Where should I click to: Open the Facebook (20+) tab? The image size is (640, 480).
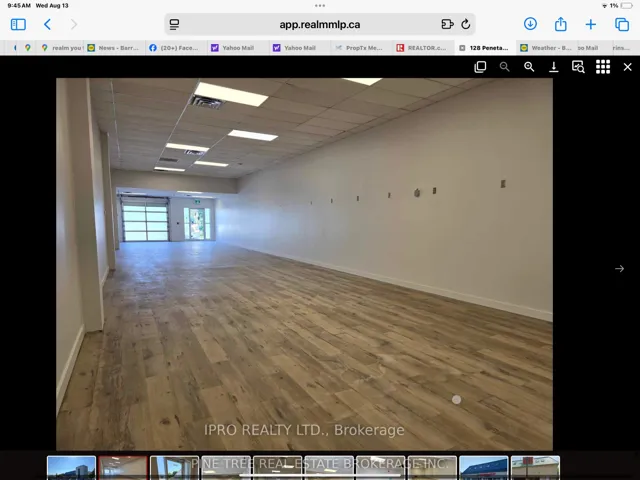pos(174,47)
